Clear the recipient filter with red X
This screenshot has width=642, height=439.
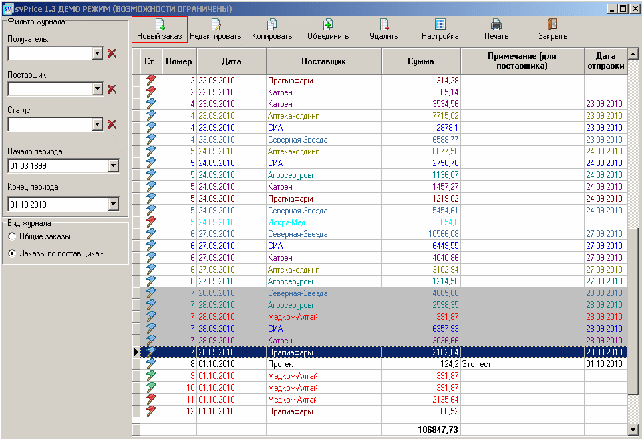coord(112,53)
